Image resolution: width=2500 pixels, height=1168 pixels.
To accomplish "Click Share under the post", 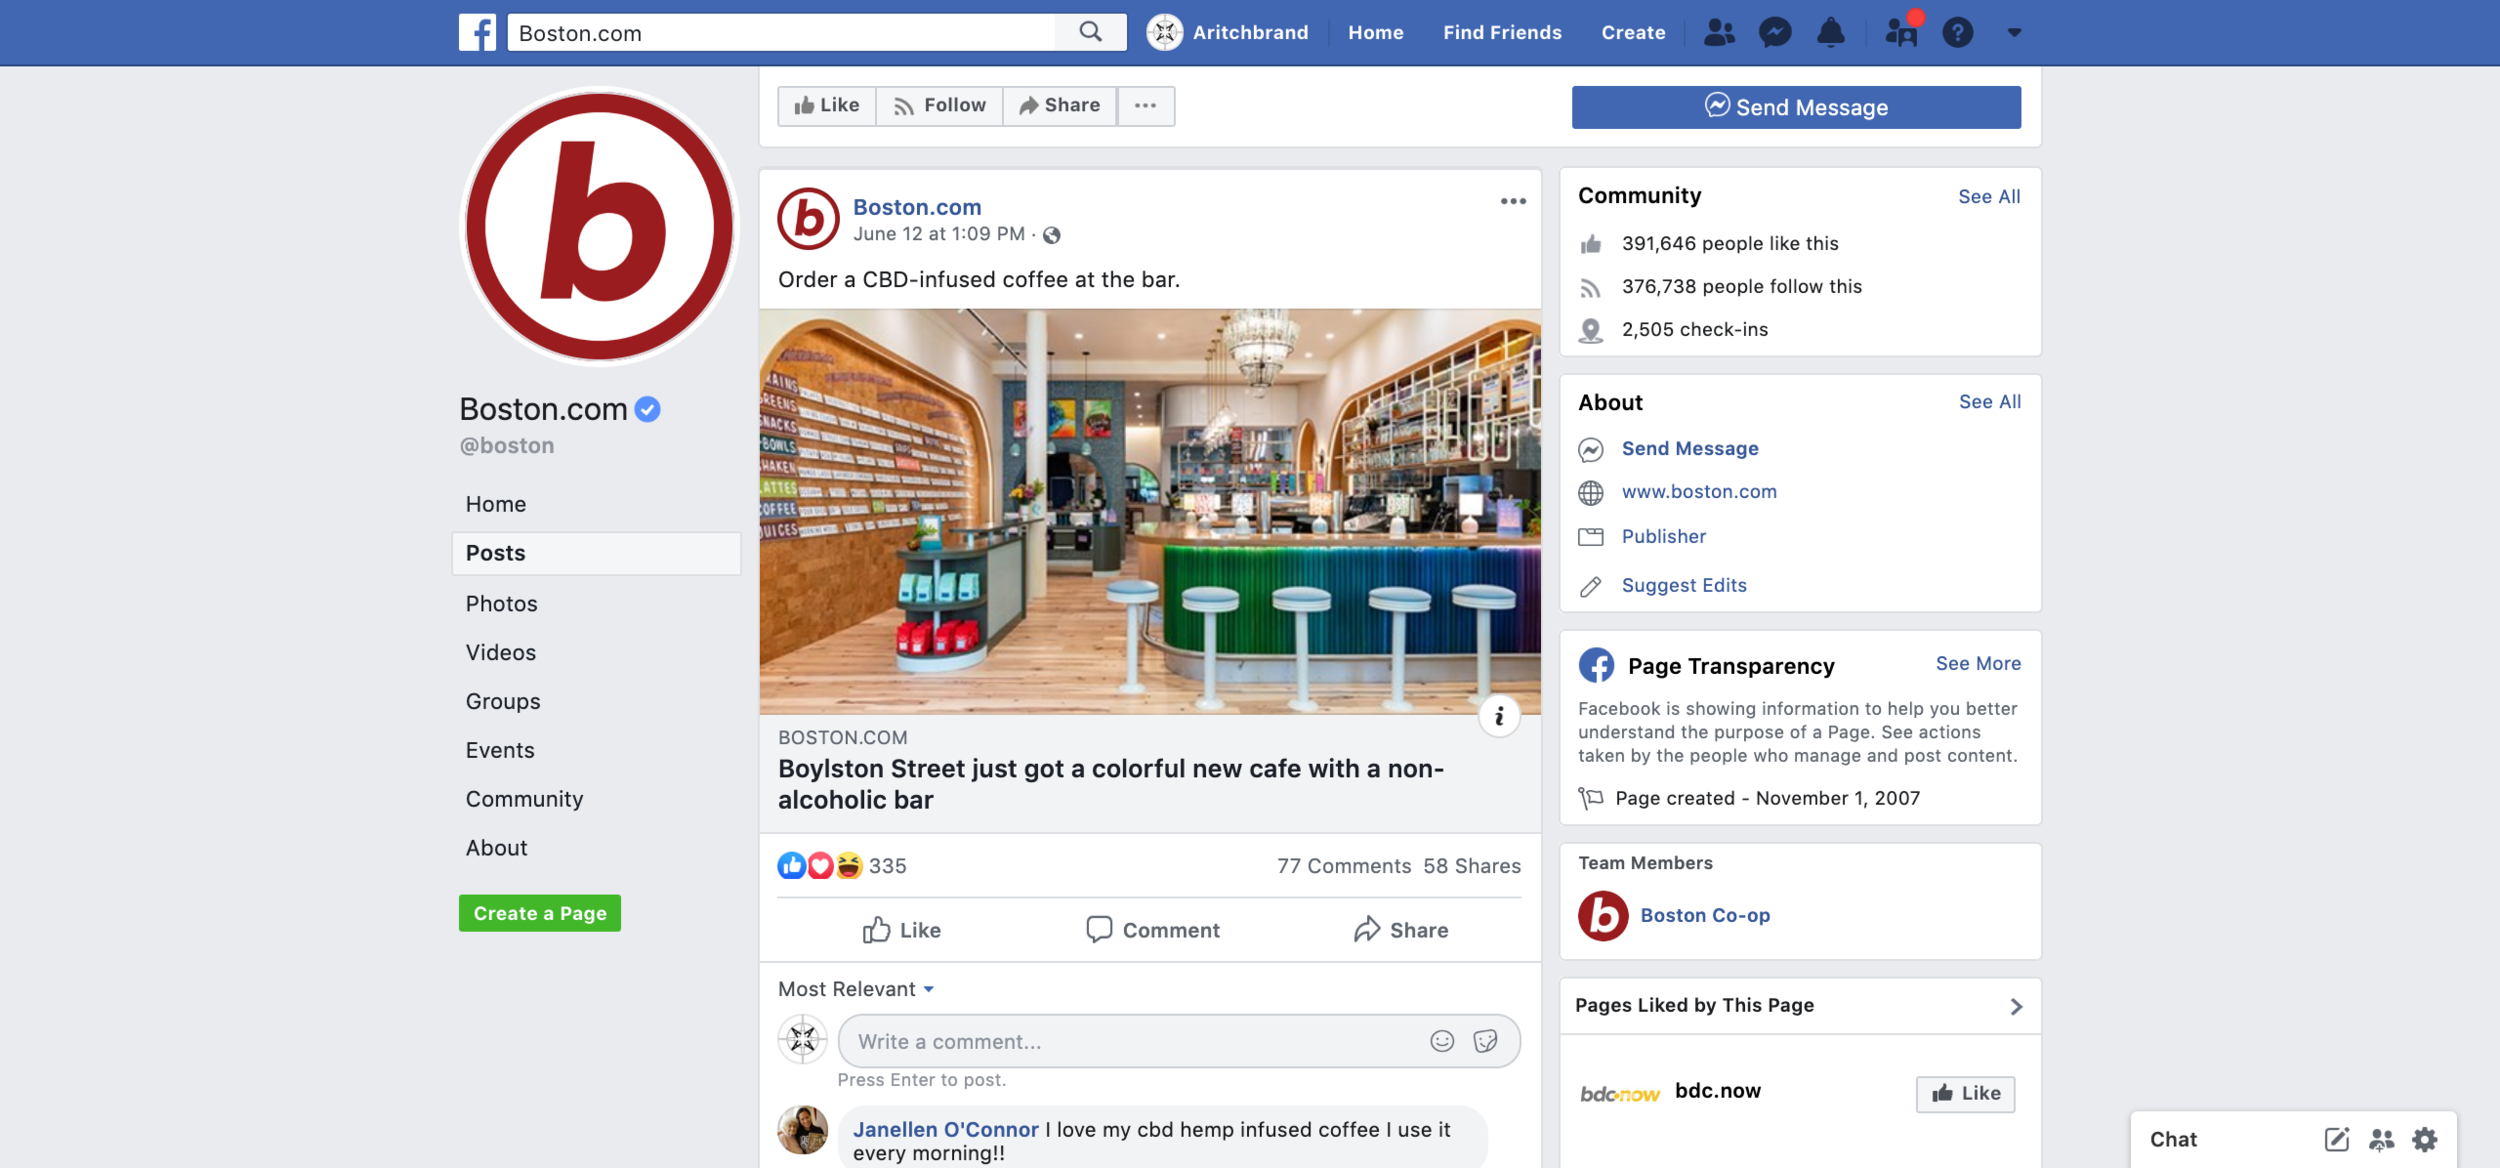I will click(x=1400, y=930).
